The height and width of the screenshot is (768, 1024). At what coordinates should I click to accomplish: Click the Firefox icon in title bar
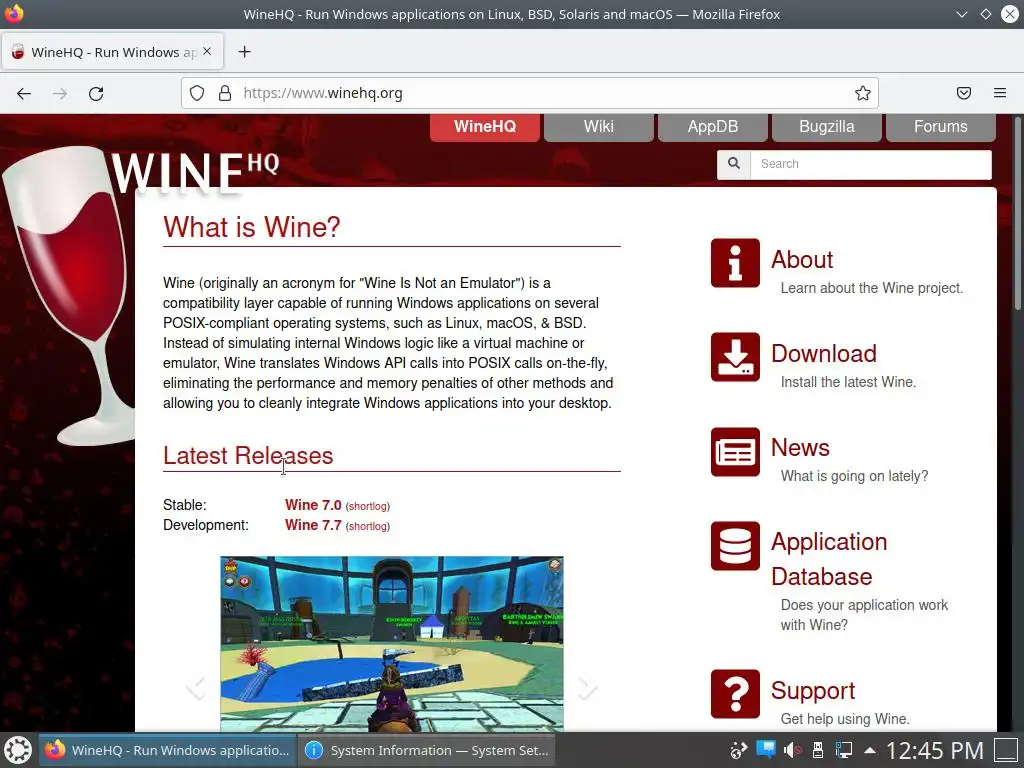[14, 14]
